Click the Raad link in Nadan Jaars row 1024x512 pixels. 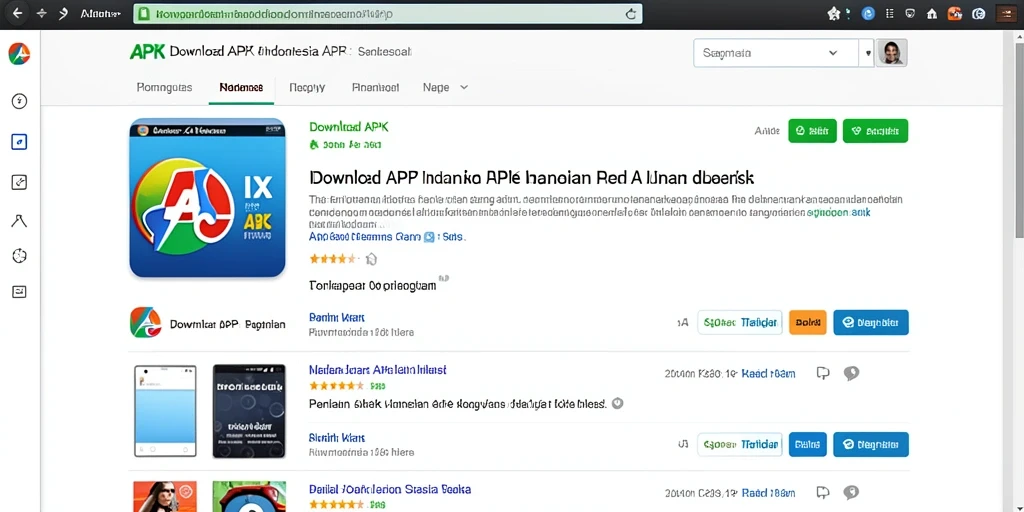coord(770,374)
